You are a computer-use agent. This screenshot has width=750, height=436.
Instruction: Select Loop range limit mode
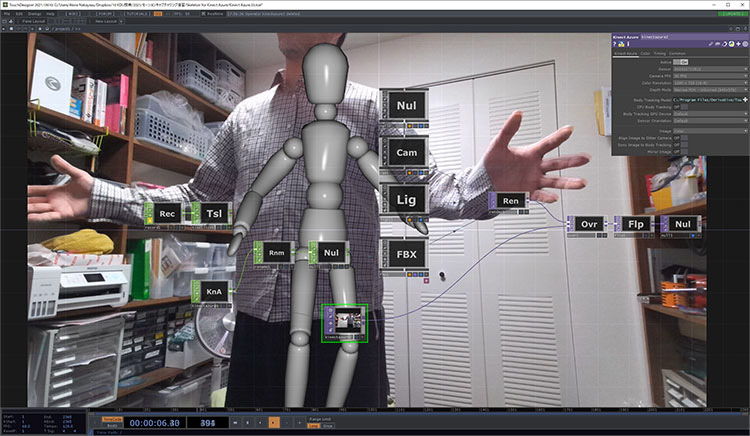313,426
